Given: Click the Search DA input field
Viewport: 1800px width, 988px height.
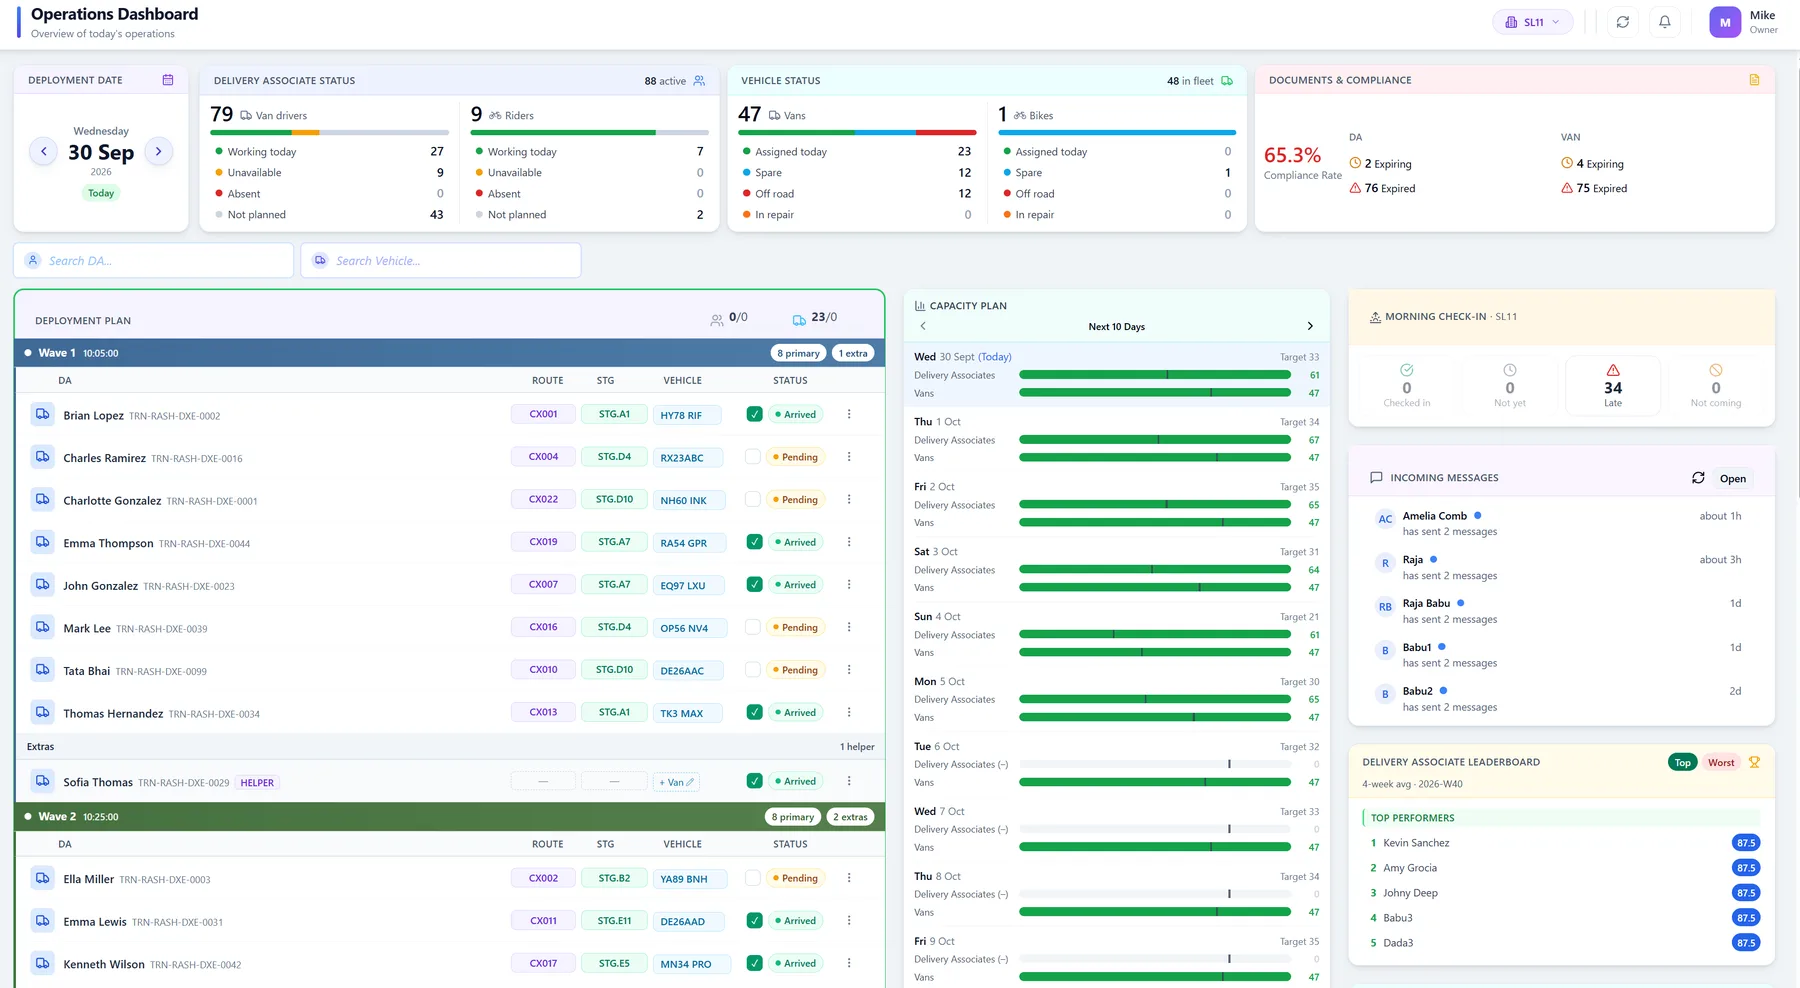Looking at the screenshot, I should pos(153,261).
